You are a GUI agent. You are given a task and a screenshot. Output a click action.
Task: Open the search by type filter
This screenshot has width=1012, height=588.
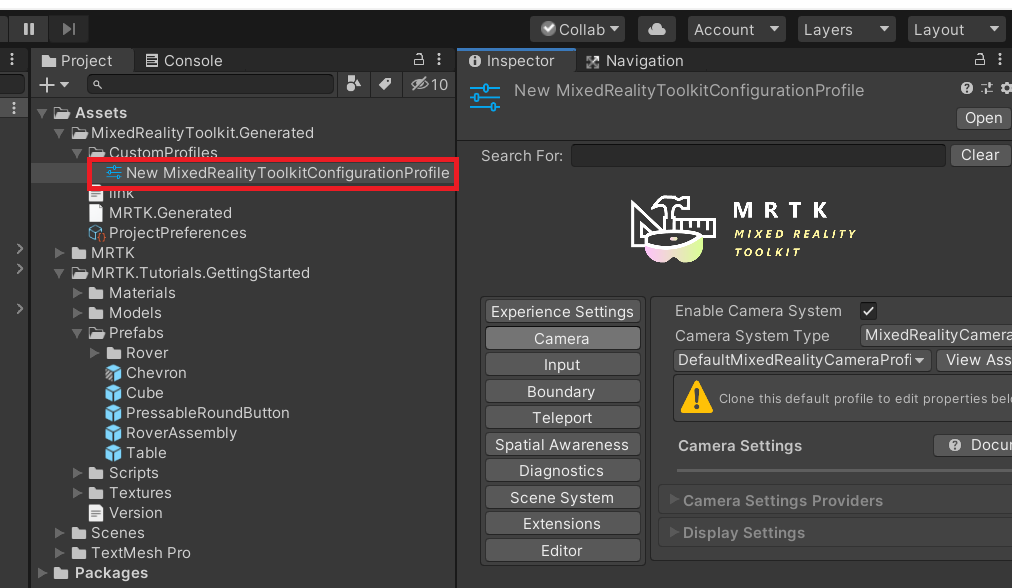[x=354, y=84]
